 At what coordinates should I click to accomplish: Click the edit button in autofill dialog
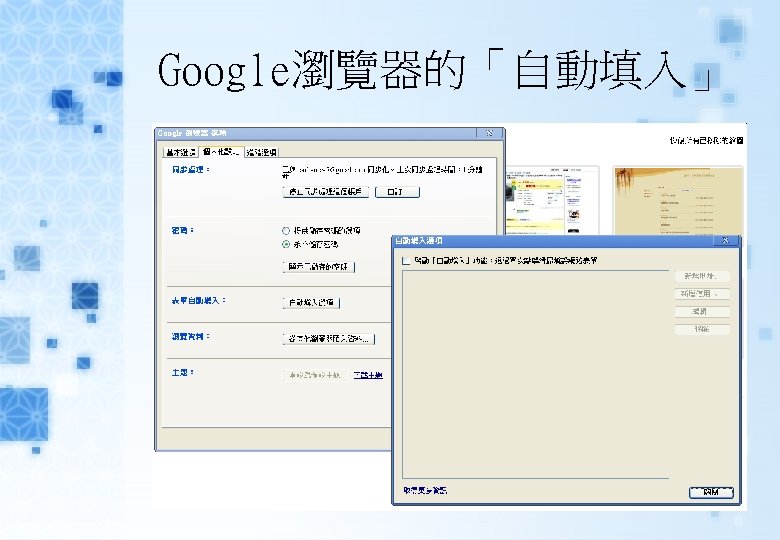702,312
